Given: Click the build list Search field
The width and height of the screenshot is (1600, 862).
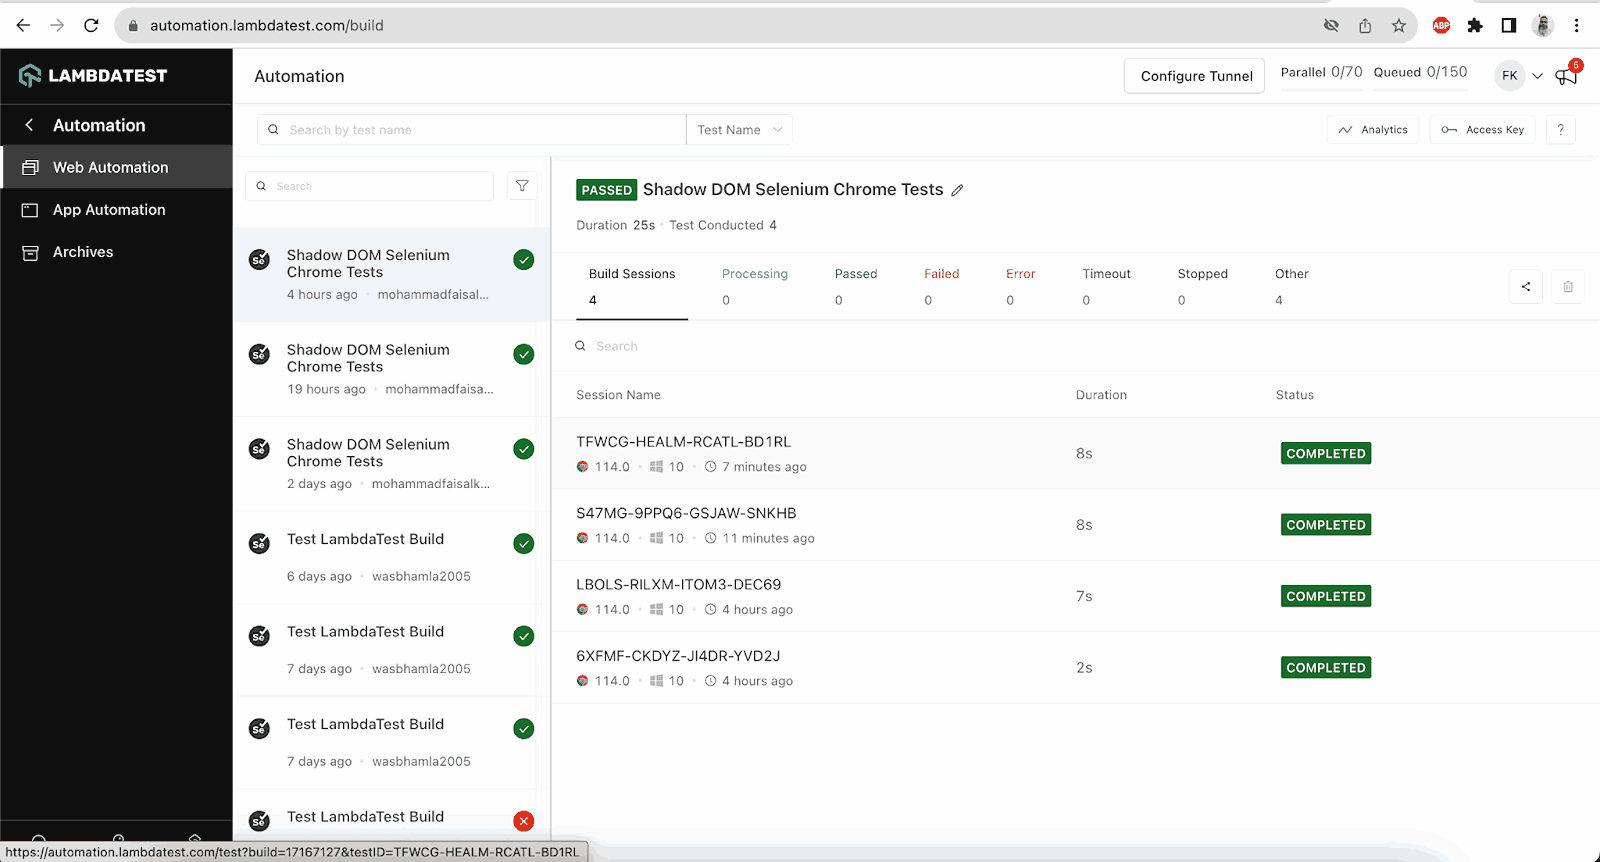Looking at the screenshot, I should (x=370, y=186).
